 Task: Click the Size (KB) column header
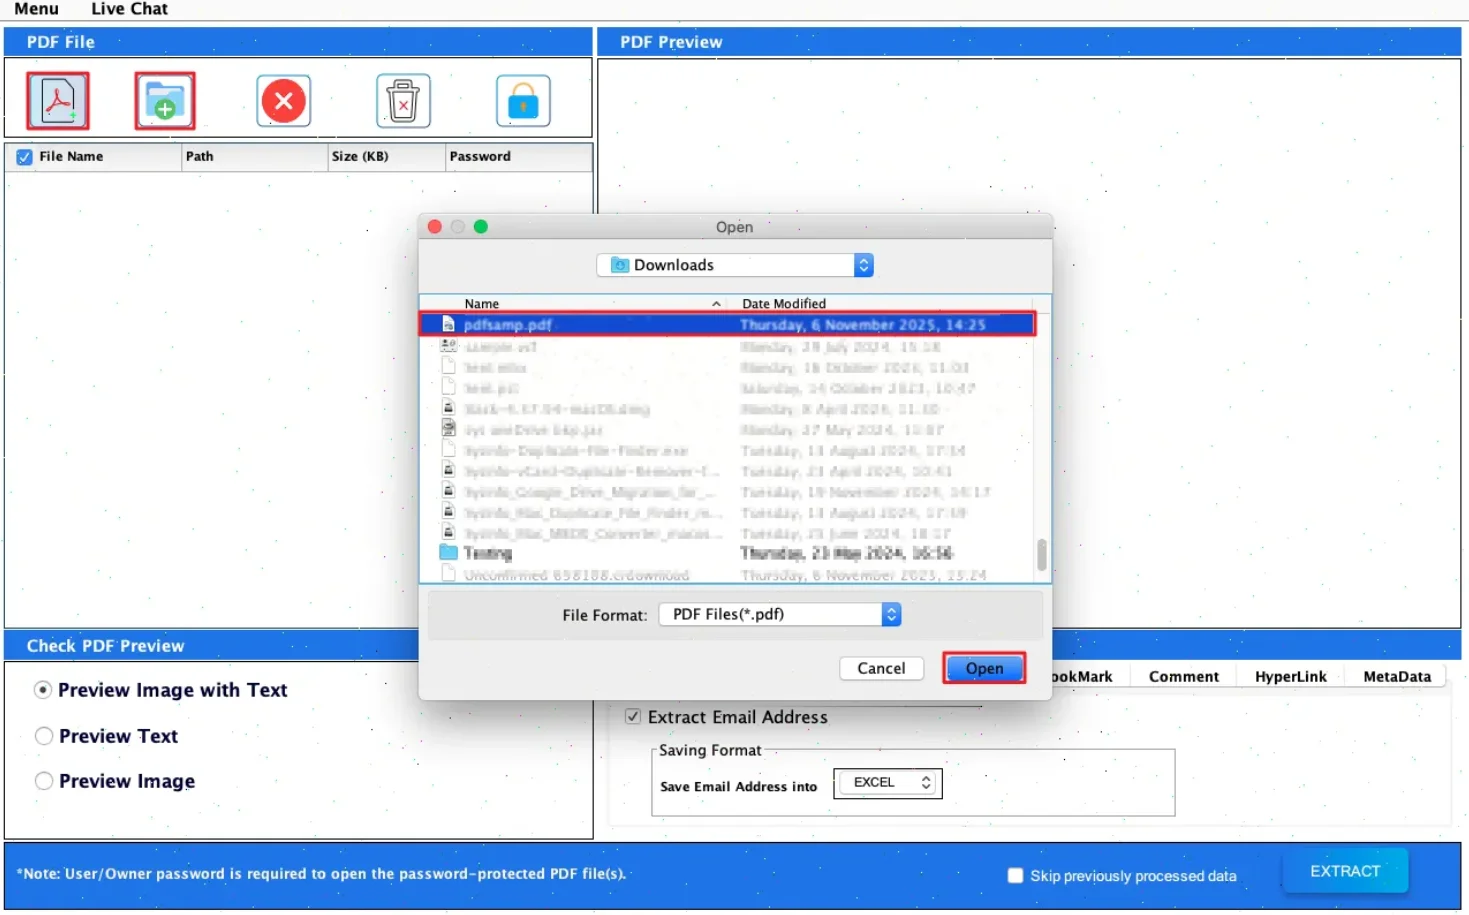[387, 157]
